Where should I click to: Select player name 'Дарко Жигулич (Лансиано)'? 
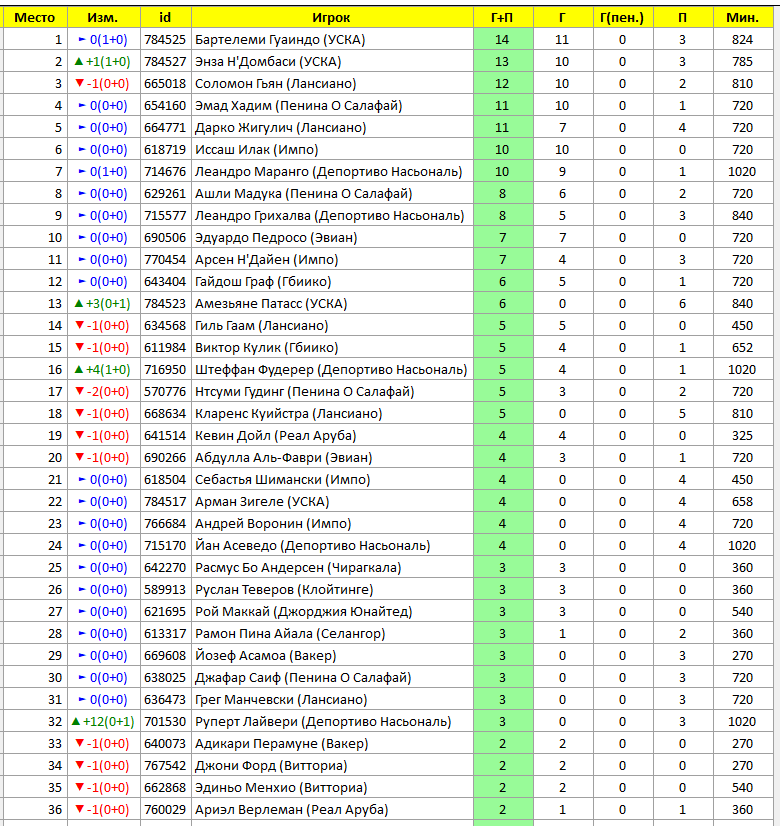(x=281, y=127)
